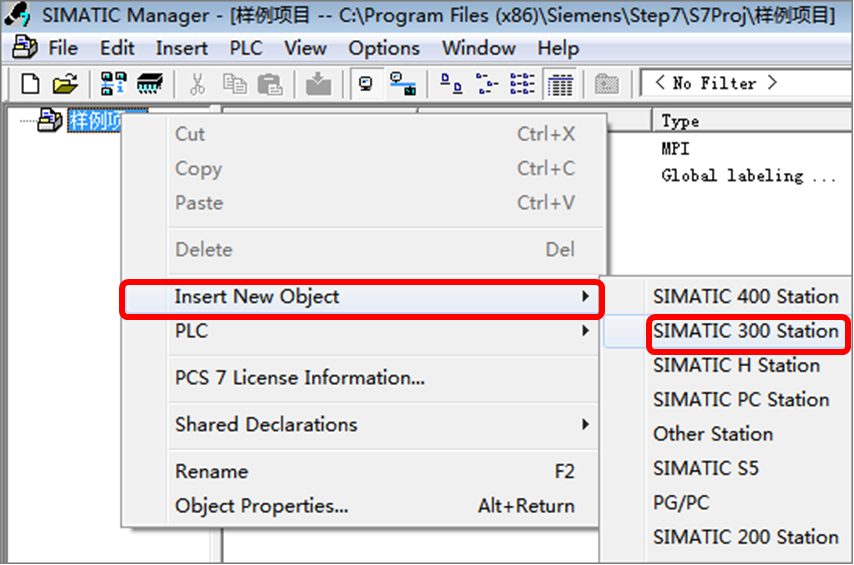Click the Up One Level icon
The width and height of the screenshot is (854, 565).
[606, 84]
